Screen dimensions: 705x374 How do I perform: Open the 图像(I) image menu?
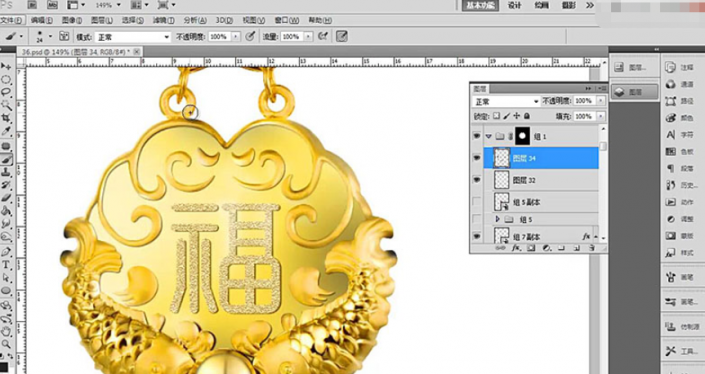coord(72,20)
